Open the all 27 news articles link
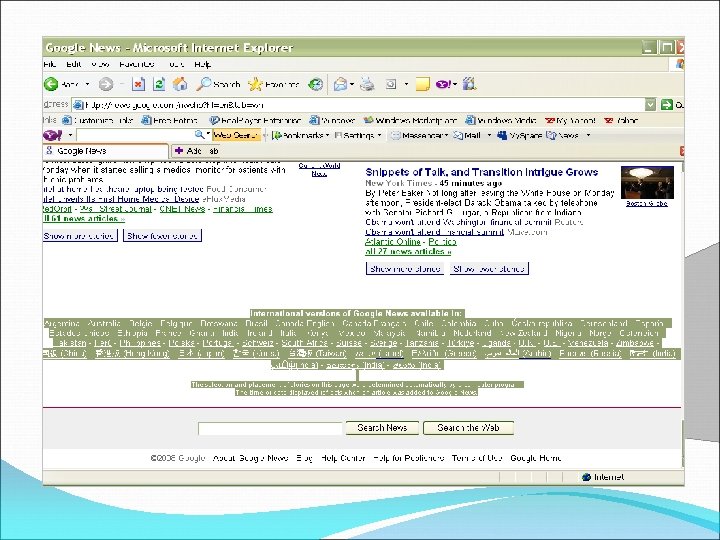The width and height of the screenshot is (720, 540). (408, 252)
